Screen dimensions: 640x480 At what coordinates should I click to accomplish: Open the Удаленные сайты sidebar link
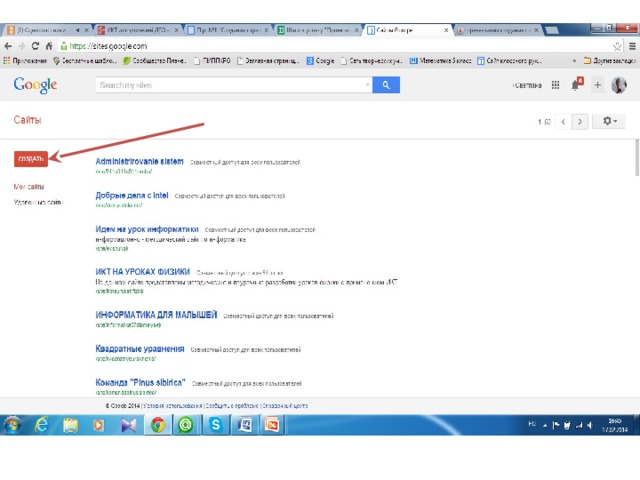38,202
